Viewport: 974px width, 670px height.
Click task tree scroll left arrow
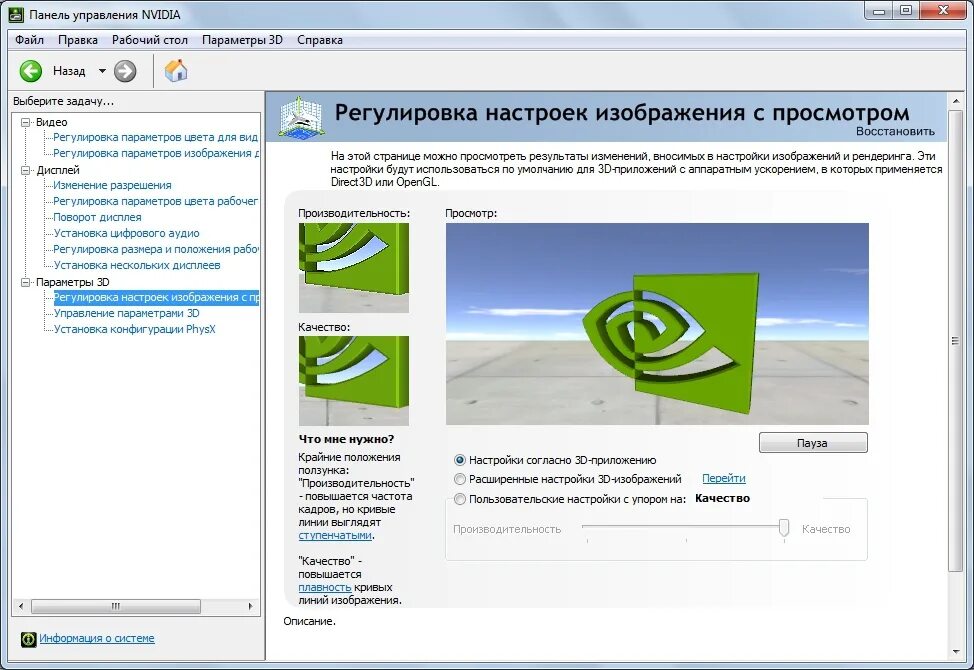[21, 606]
